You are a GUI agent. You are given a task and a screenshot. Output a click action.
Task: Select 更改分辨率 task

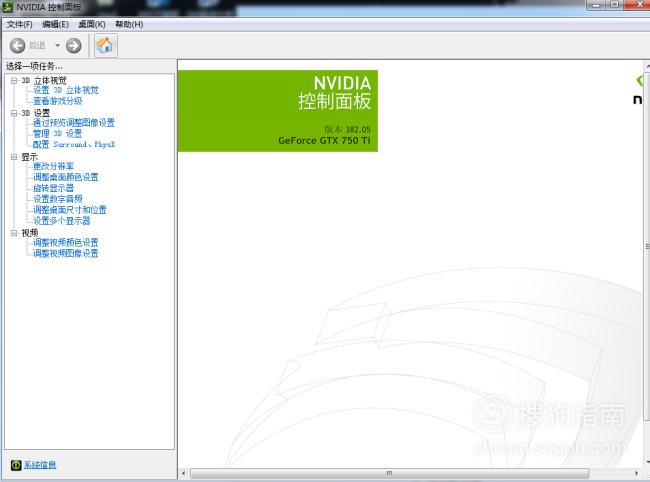click(53, 166)
